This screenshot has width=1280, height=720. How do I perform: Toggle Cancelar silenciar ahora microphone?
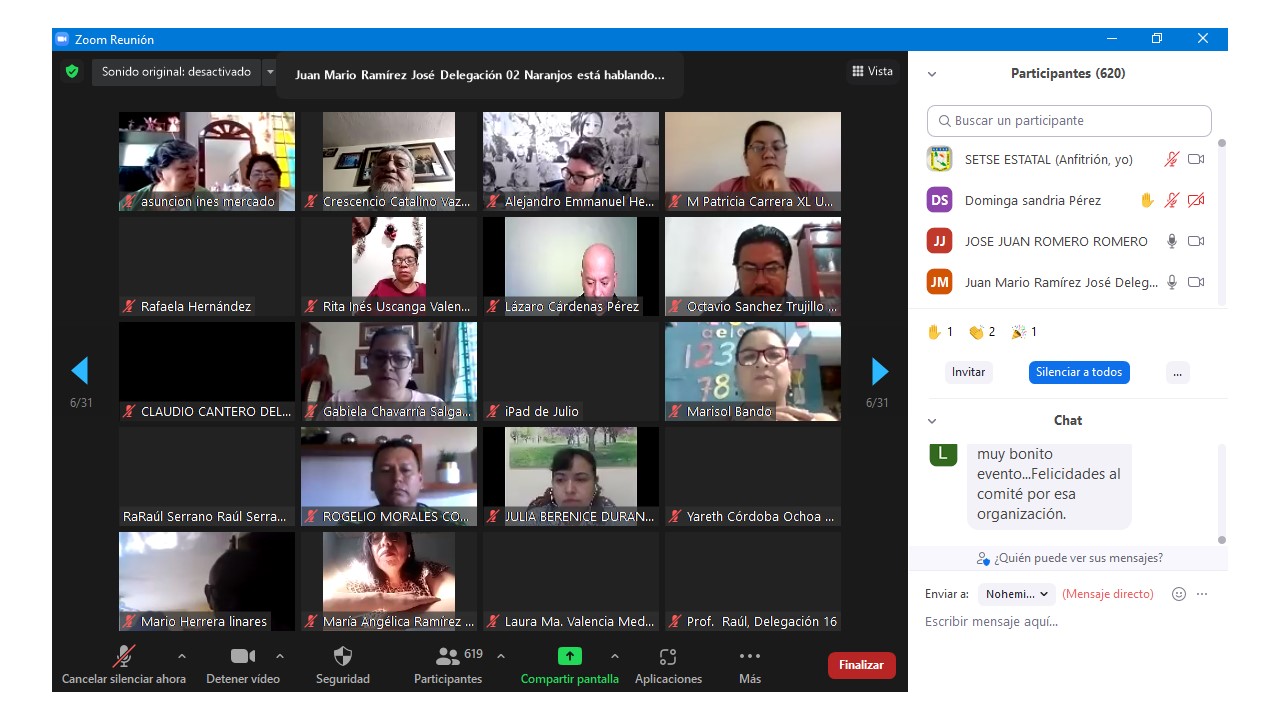pos(124,657)
